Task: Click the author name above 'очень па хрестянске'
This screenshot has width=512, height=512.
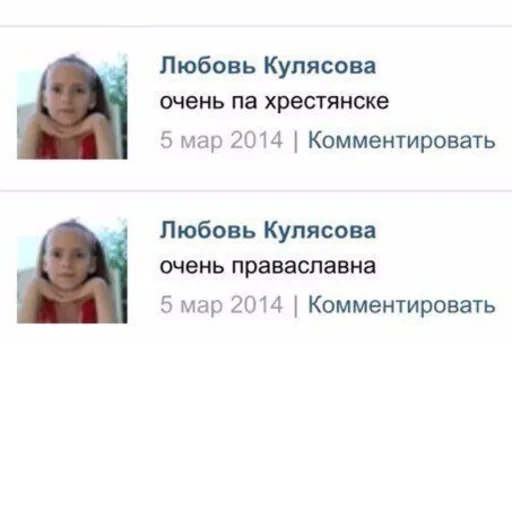Action: (268, 66)
